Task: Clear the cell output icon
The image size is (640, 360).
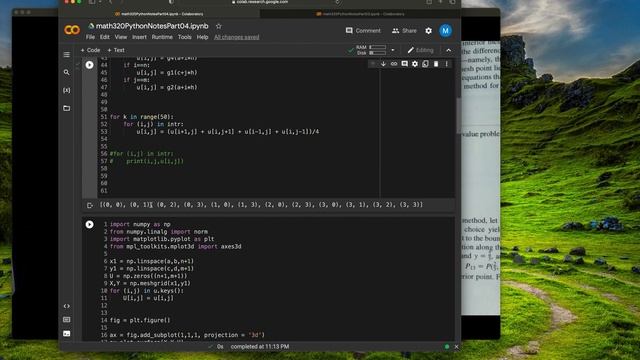Action: click(90, 205)
